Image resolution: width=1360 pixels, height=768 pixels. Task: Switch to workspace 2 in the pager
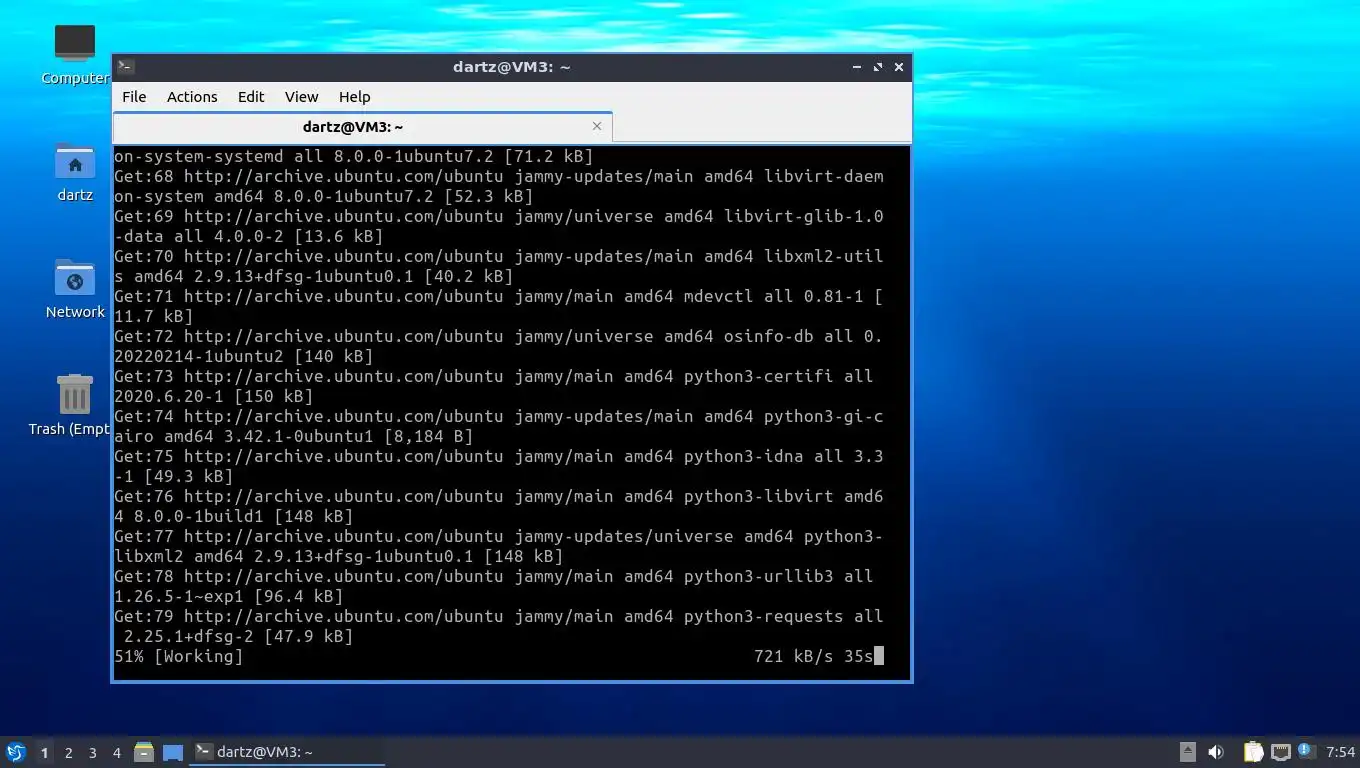pos(68,752)
